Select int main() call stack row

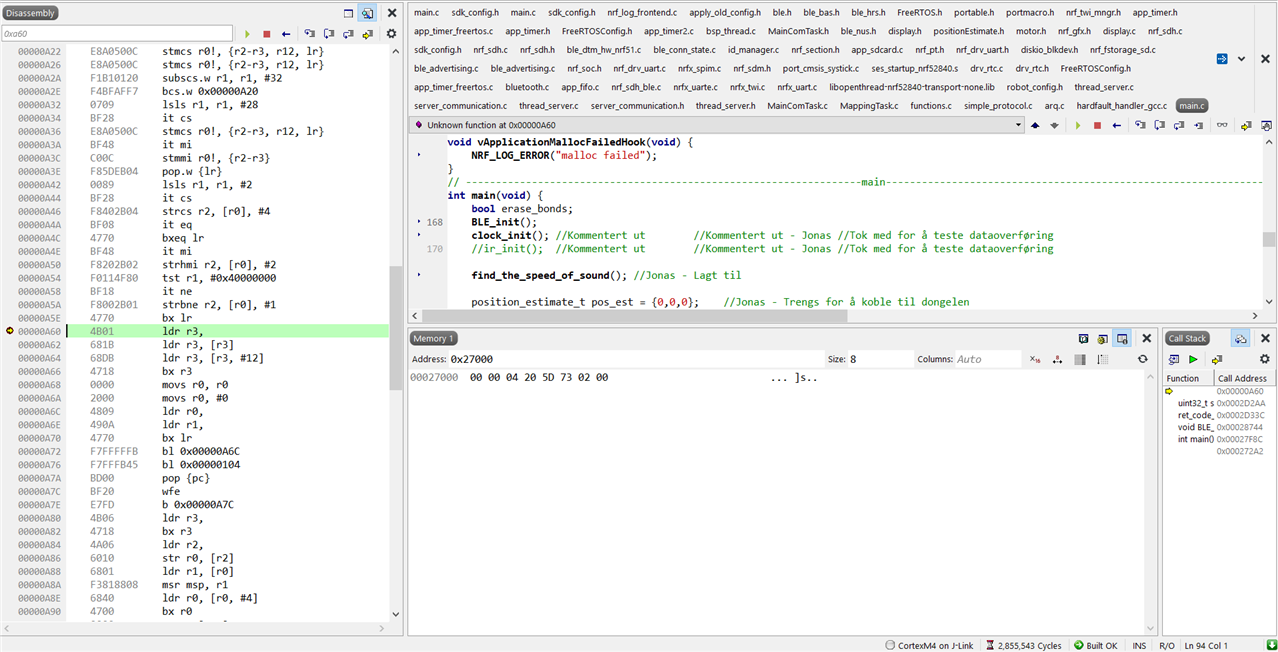click(1219, 439)
